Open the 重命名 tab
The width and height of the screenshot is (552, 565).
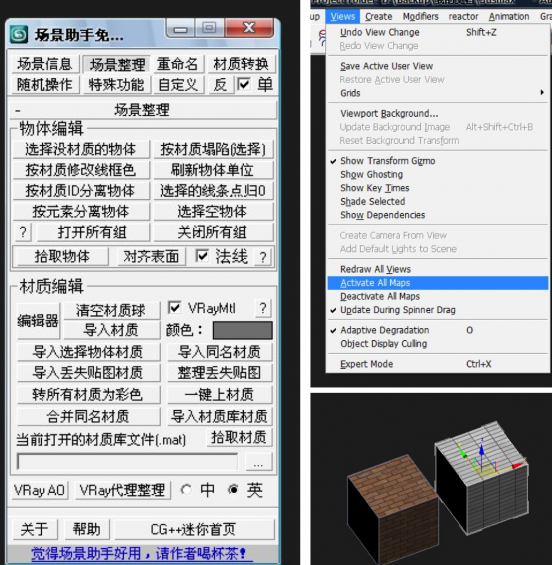[x=178, y=64]
